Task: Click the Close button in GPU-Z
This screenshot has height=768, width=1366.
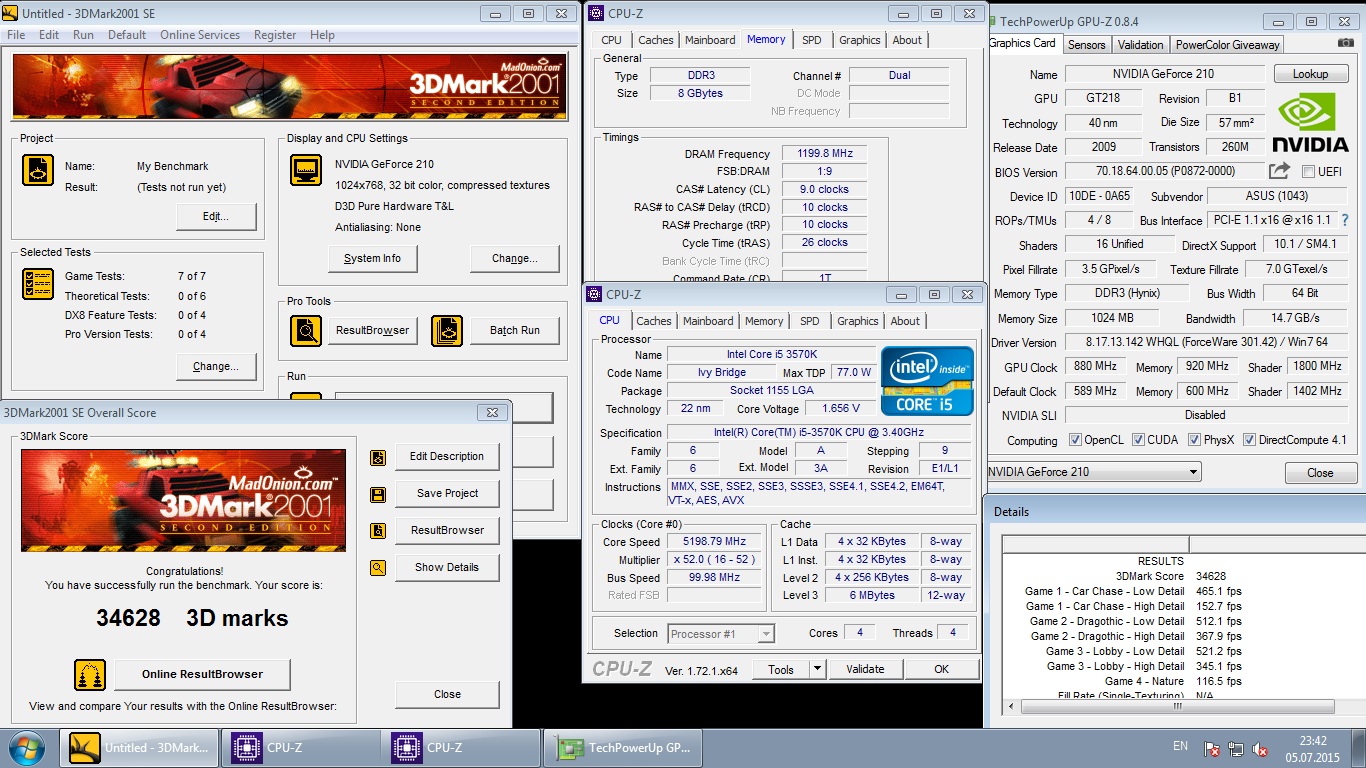Action: coord(1320,473)
